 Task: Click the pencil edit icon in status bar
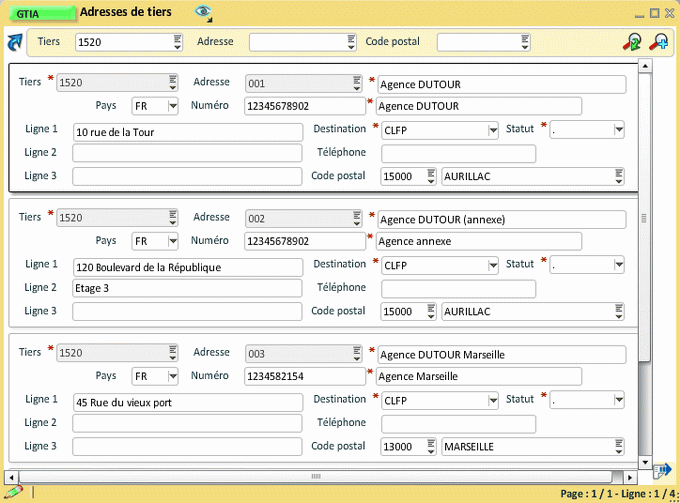pyautogui.click(x=13, y=493)
